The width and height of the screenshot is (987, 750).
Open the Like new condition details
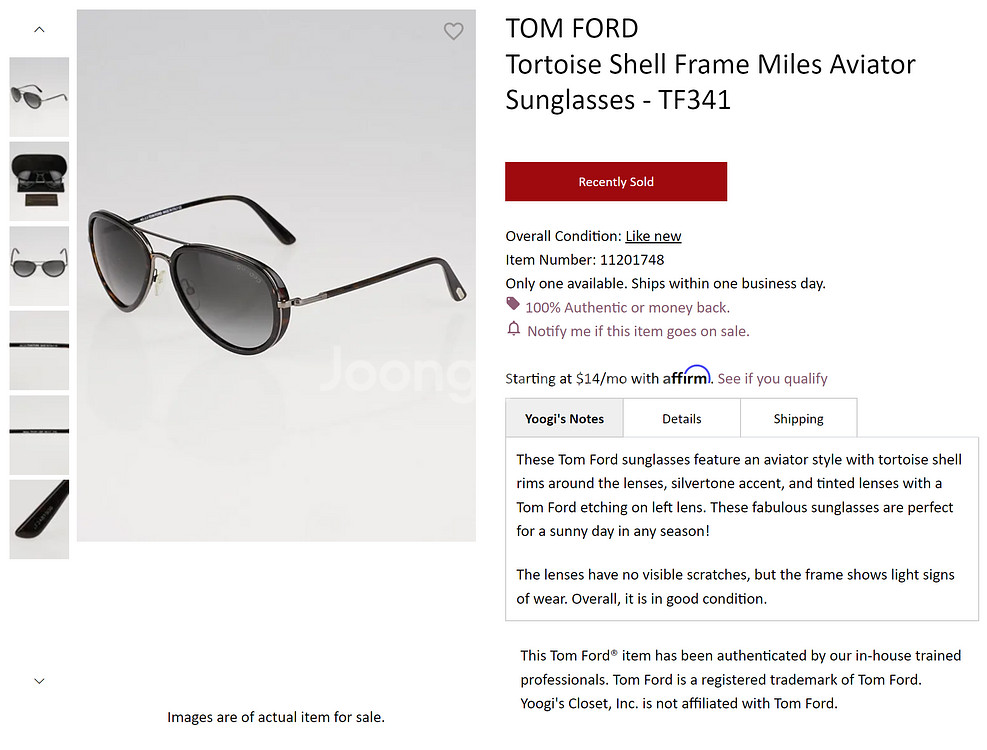click(653, 236)
